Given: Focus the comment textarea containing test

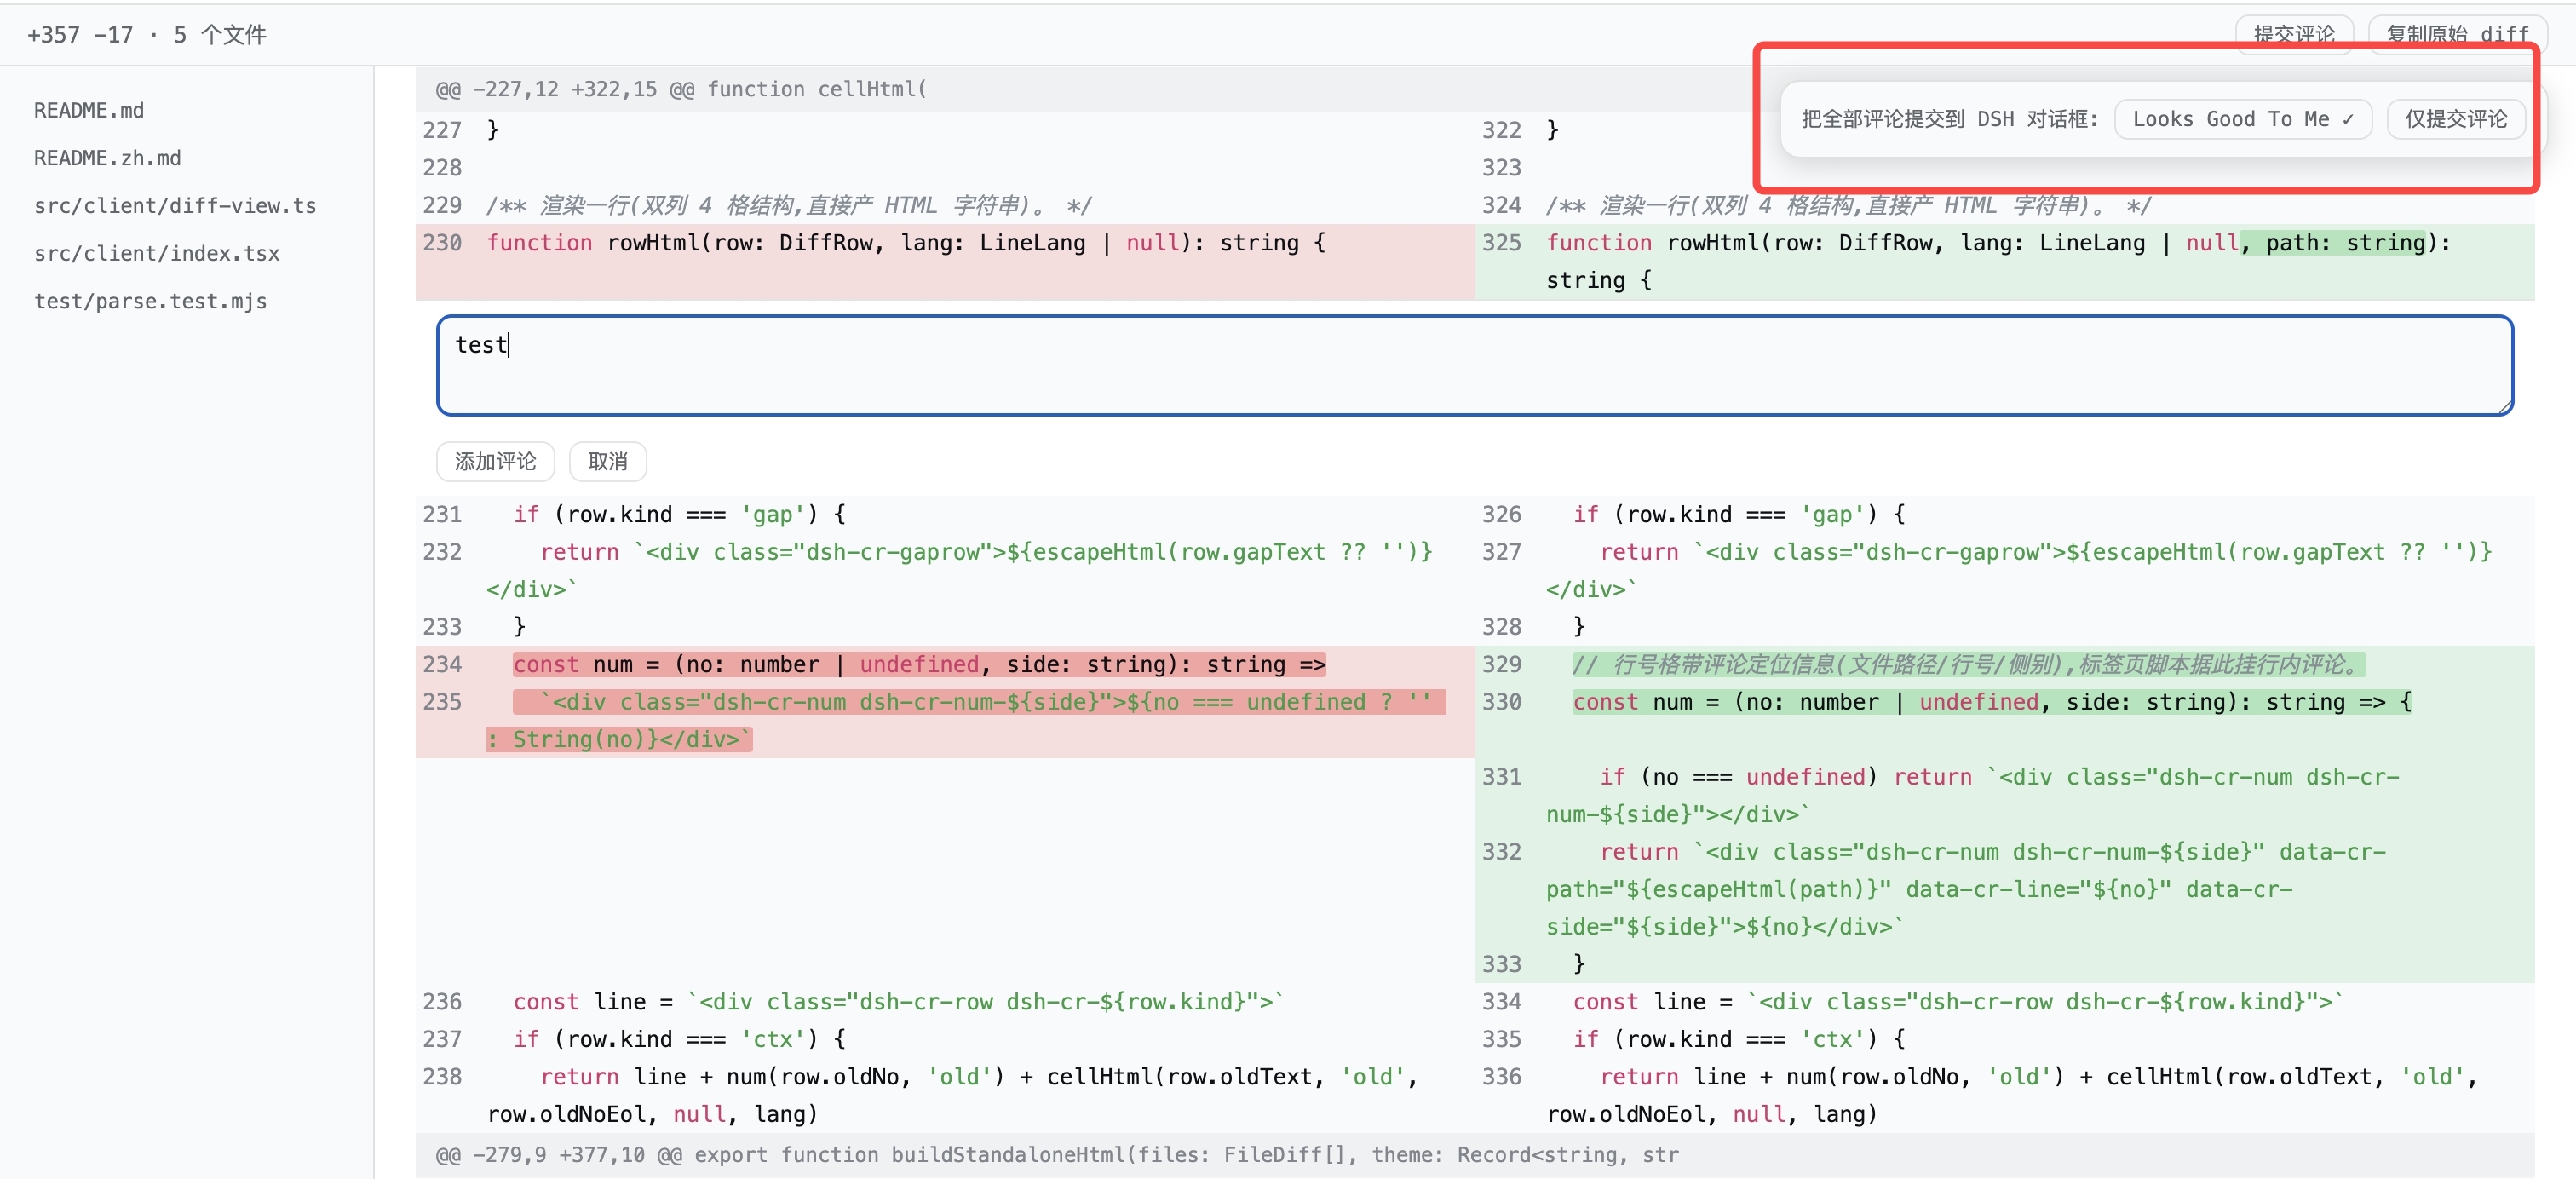Looking at the screenshot, I should click(x=1474, y=365).
